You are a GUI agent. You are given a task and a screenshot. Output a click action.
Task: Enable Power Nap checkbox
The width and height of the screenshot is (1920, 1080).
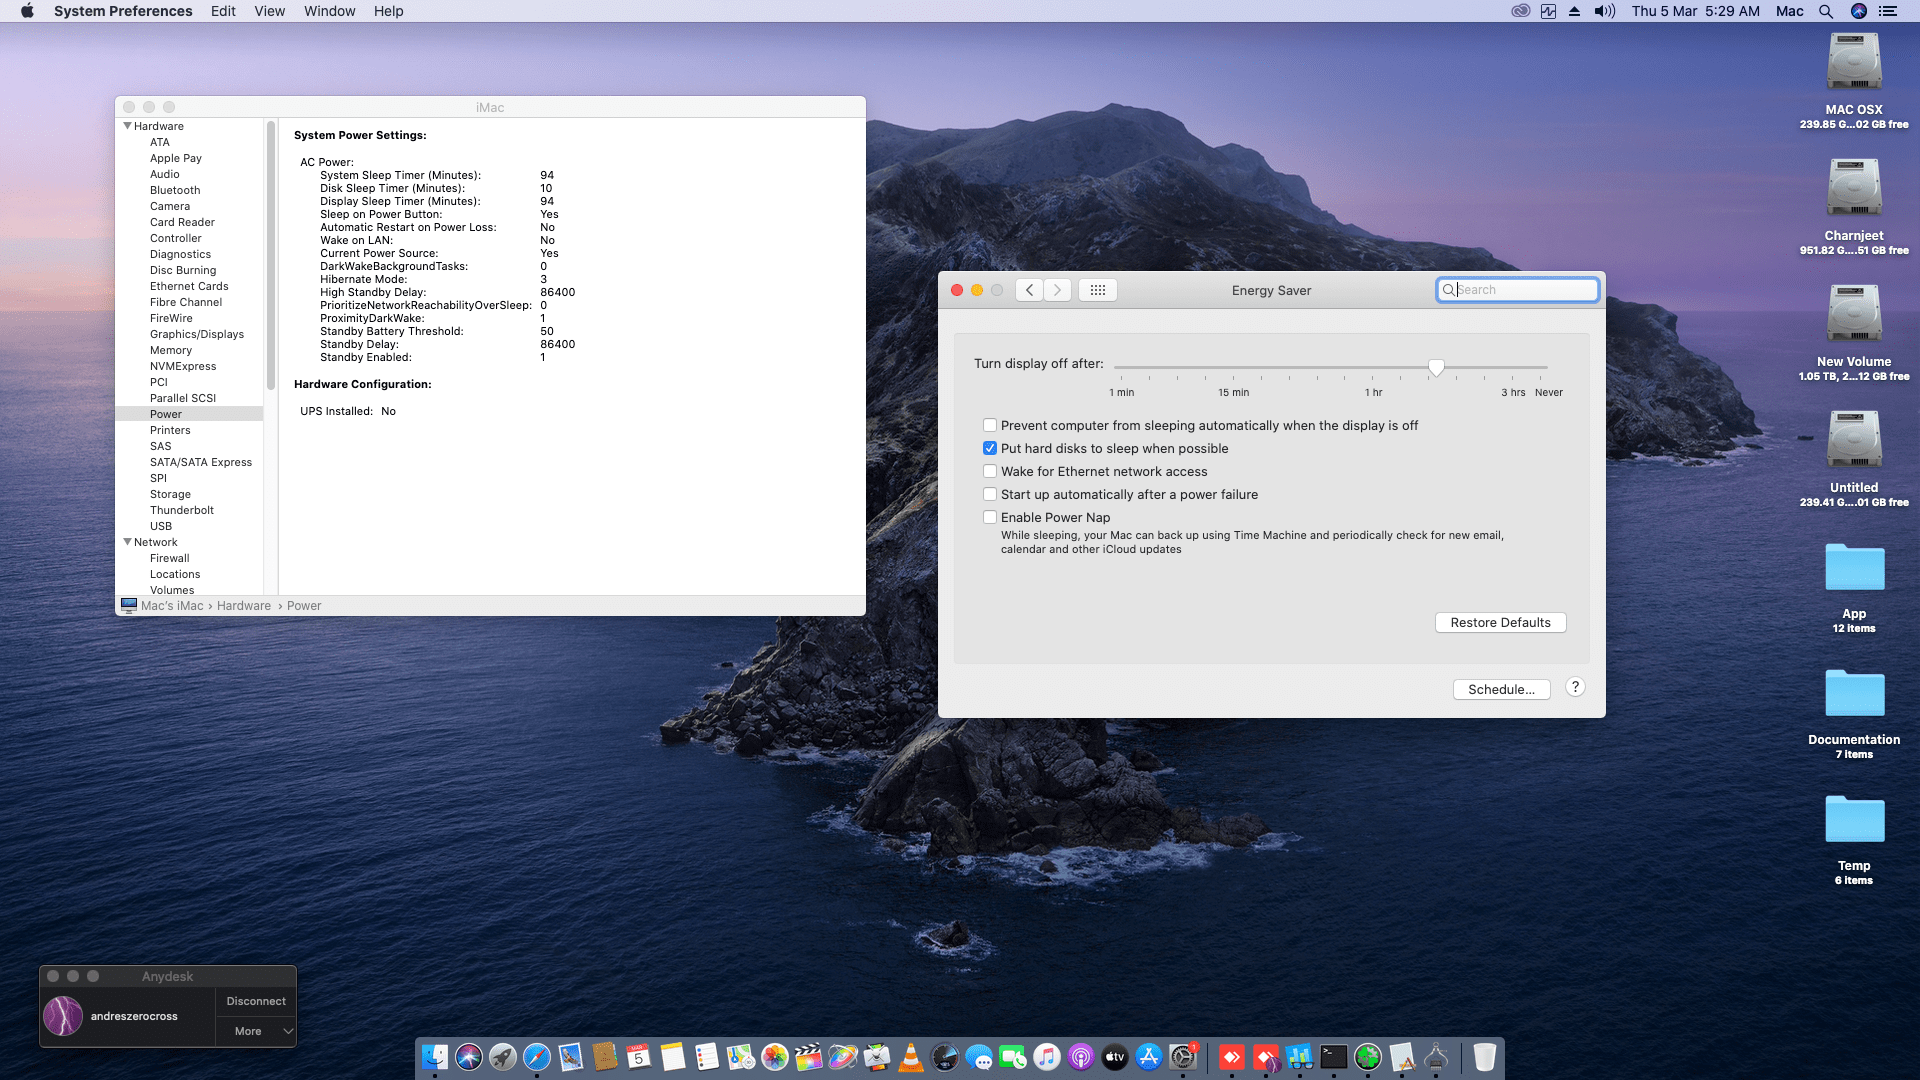[990, 517]
